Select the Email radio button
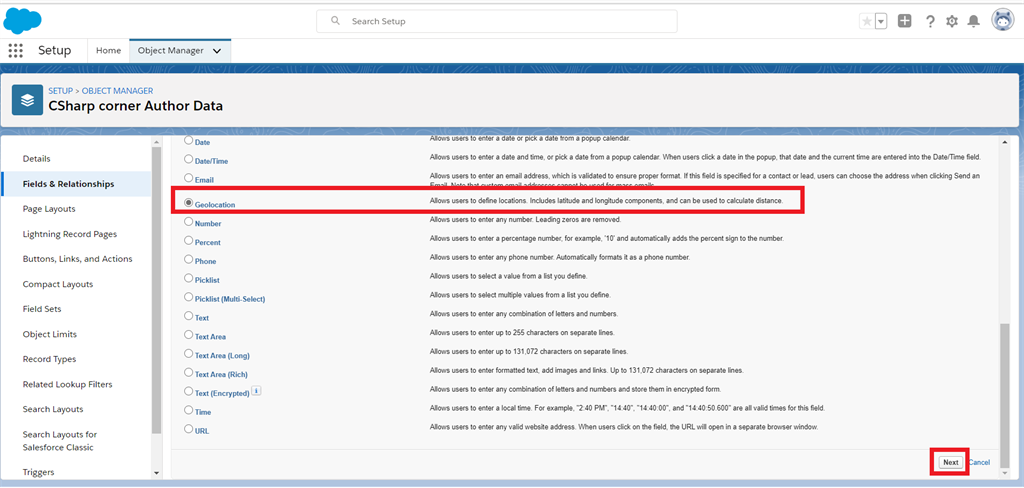This screenshot has height=488, width=1024. point(189,178)
